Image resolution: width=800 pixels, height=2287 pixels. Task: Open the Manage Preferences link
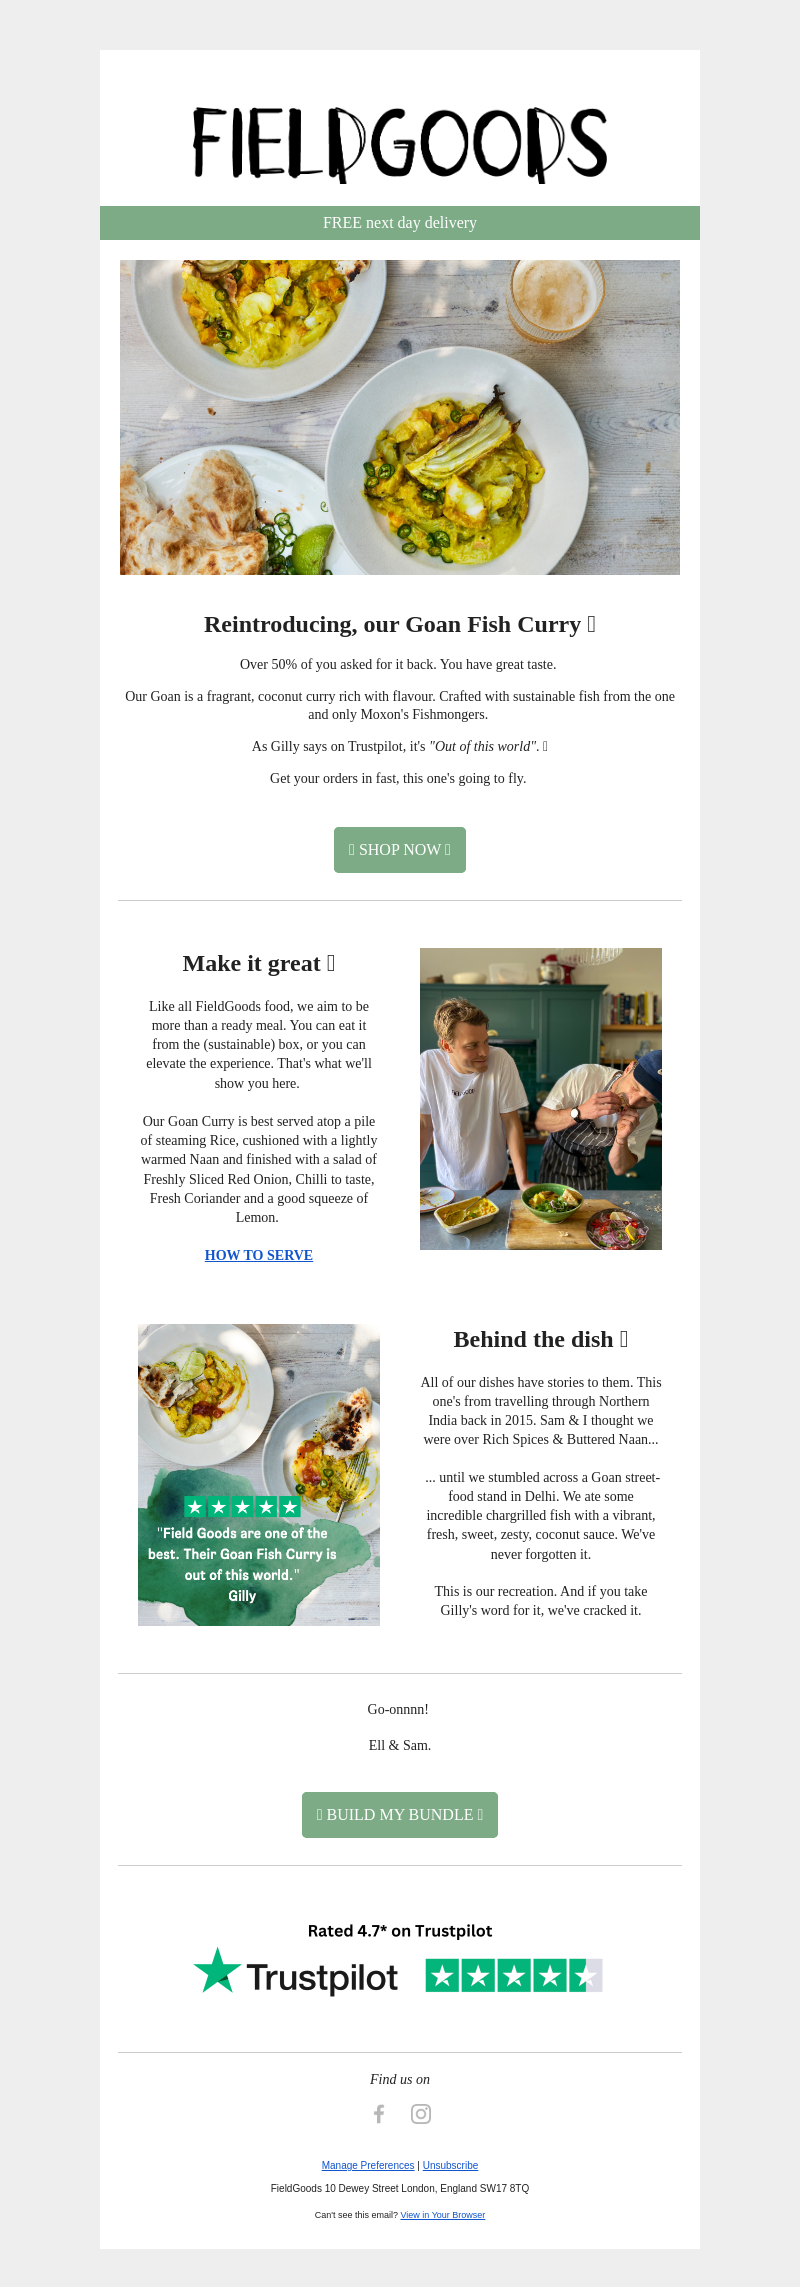point(368,2165)
